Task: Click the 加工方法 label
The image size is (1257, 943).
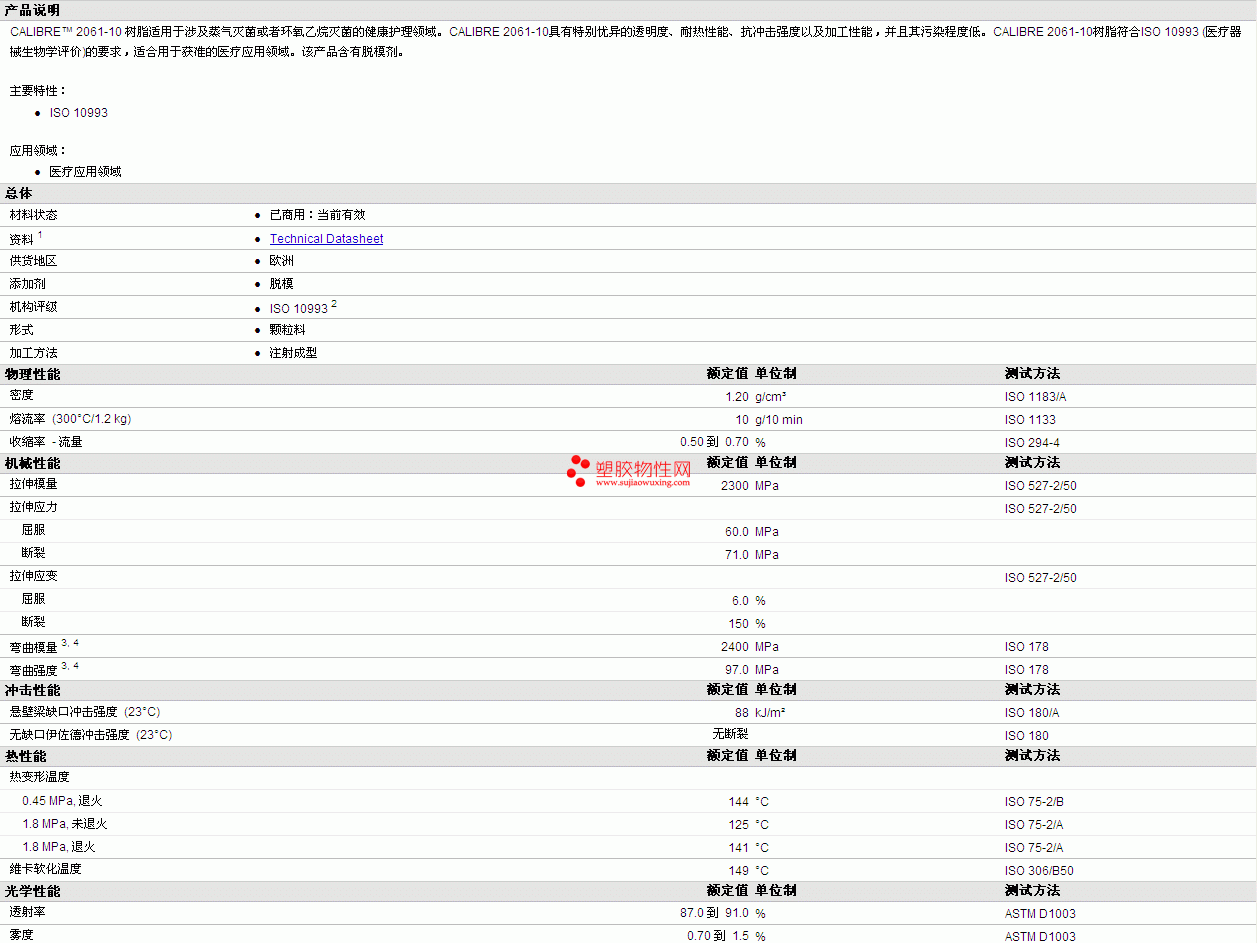Action: pos(34,353)
